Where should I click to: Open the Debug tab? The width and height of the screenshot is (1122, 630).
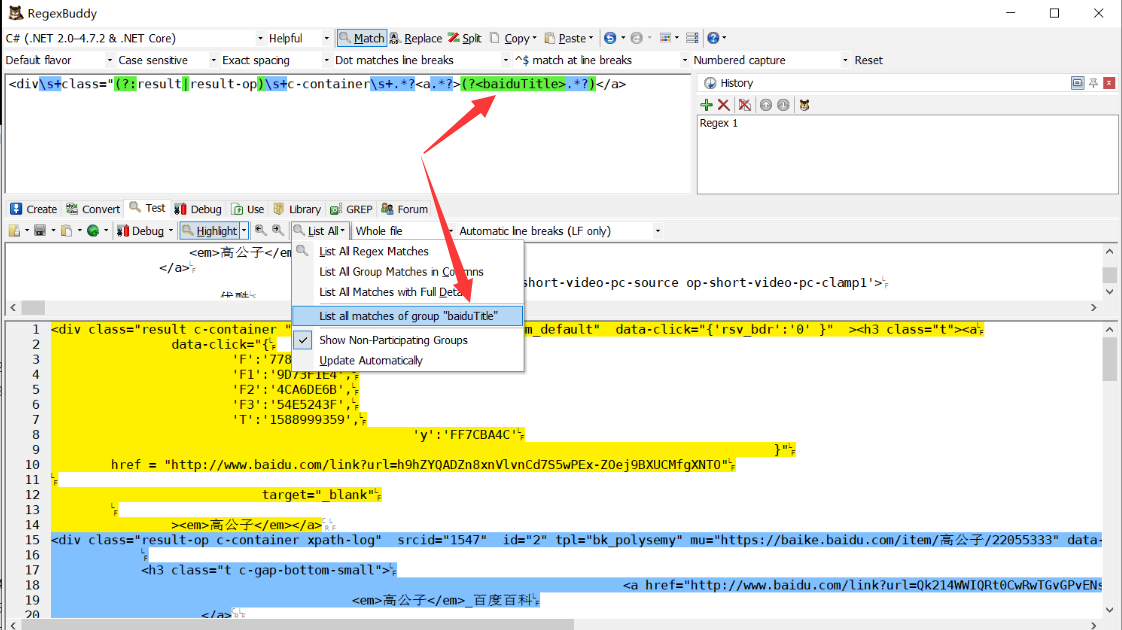[198, 209]
